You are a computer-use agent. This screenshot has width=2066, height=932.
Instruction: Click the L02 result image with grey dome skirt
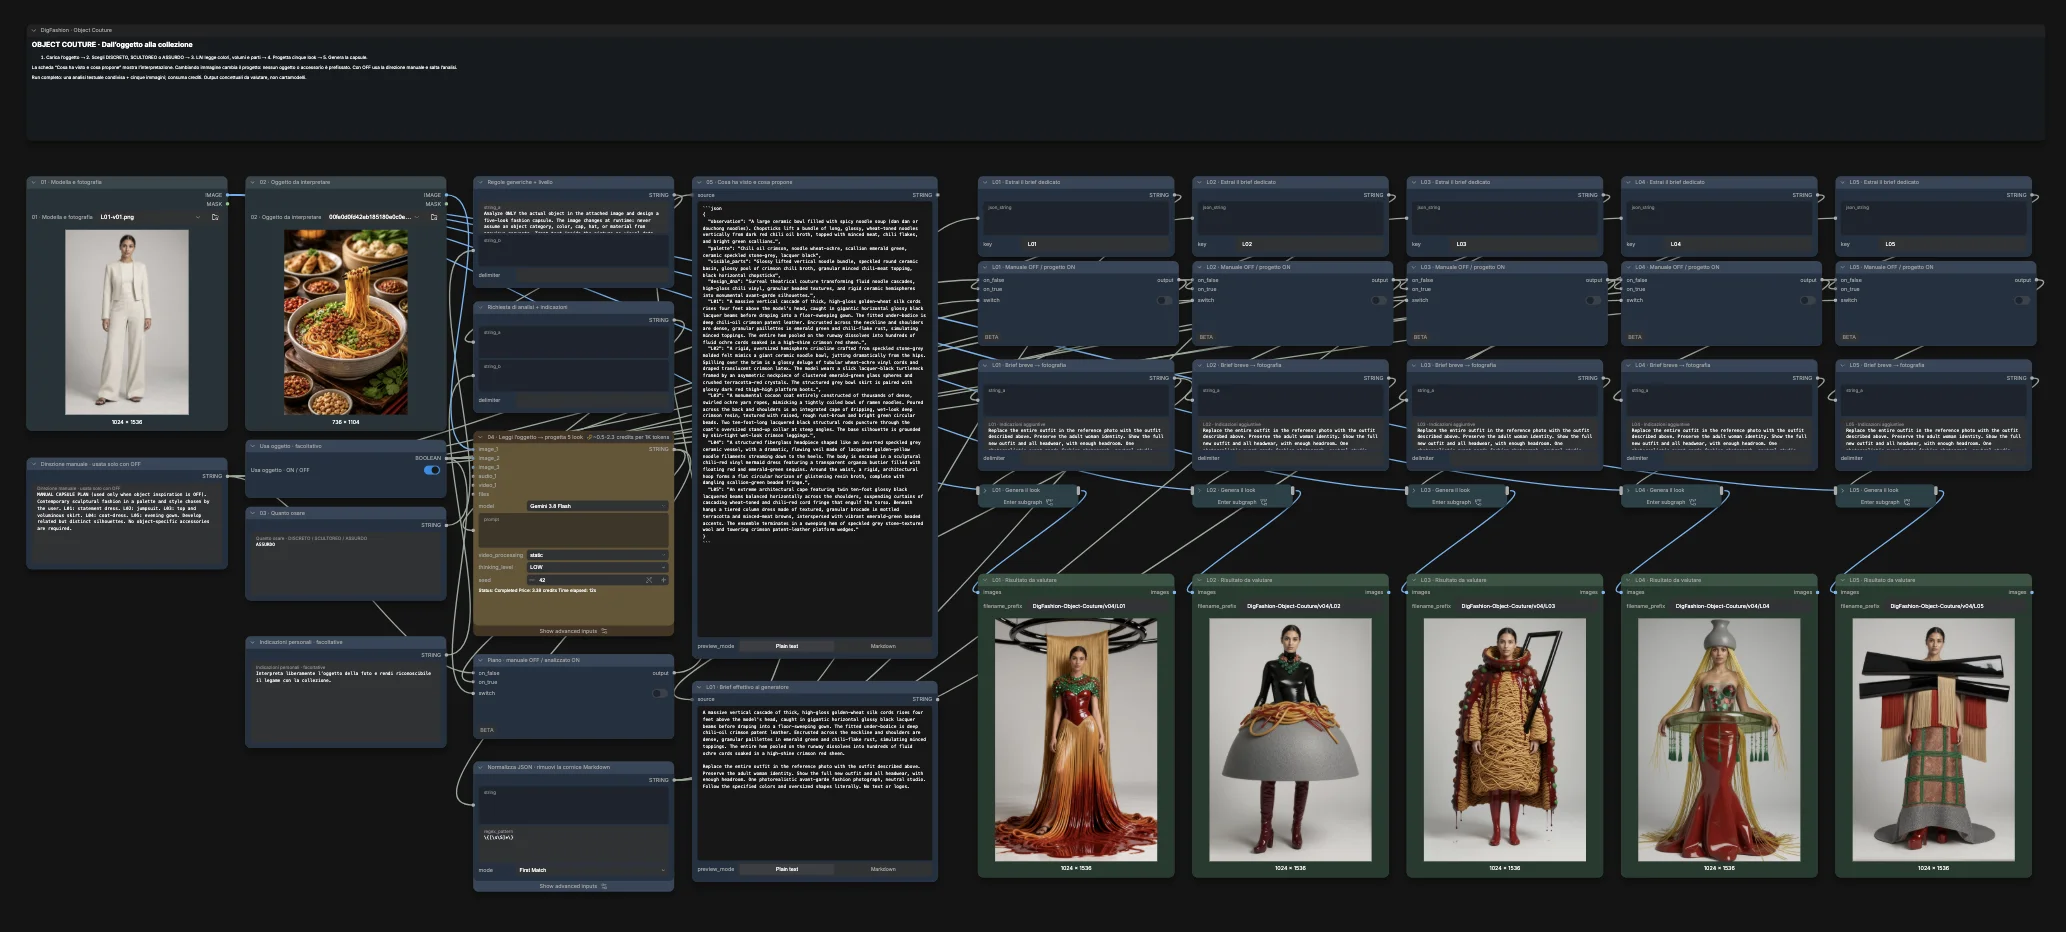tap(1290, 740)
